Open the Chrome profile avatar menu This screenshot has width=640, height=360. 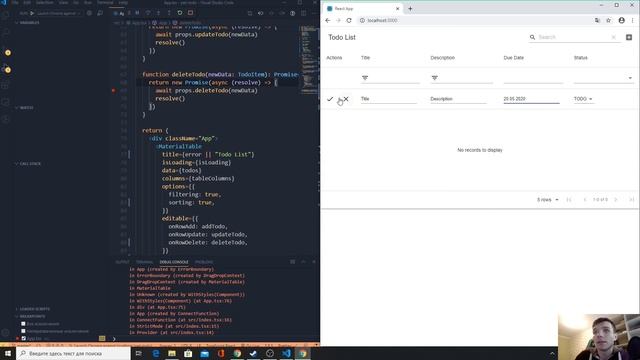click(622, 20)
